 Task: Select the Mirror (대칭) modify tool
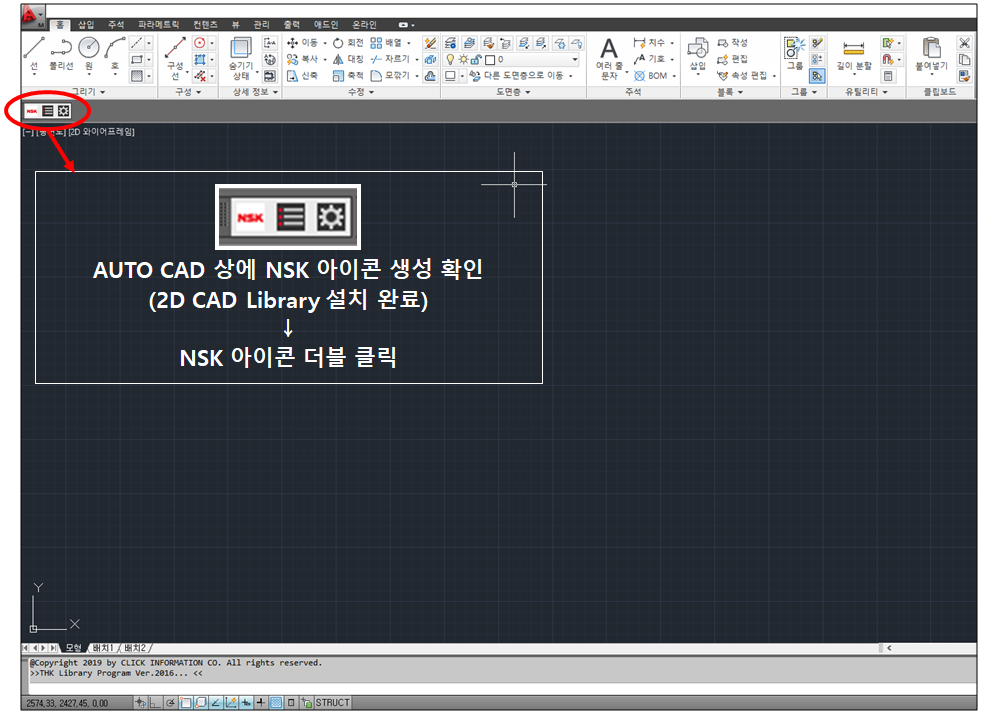[353, 59]
